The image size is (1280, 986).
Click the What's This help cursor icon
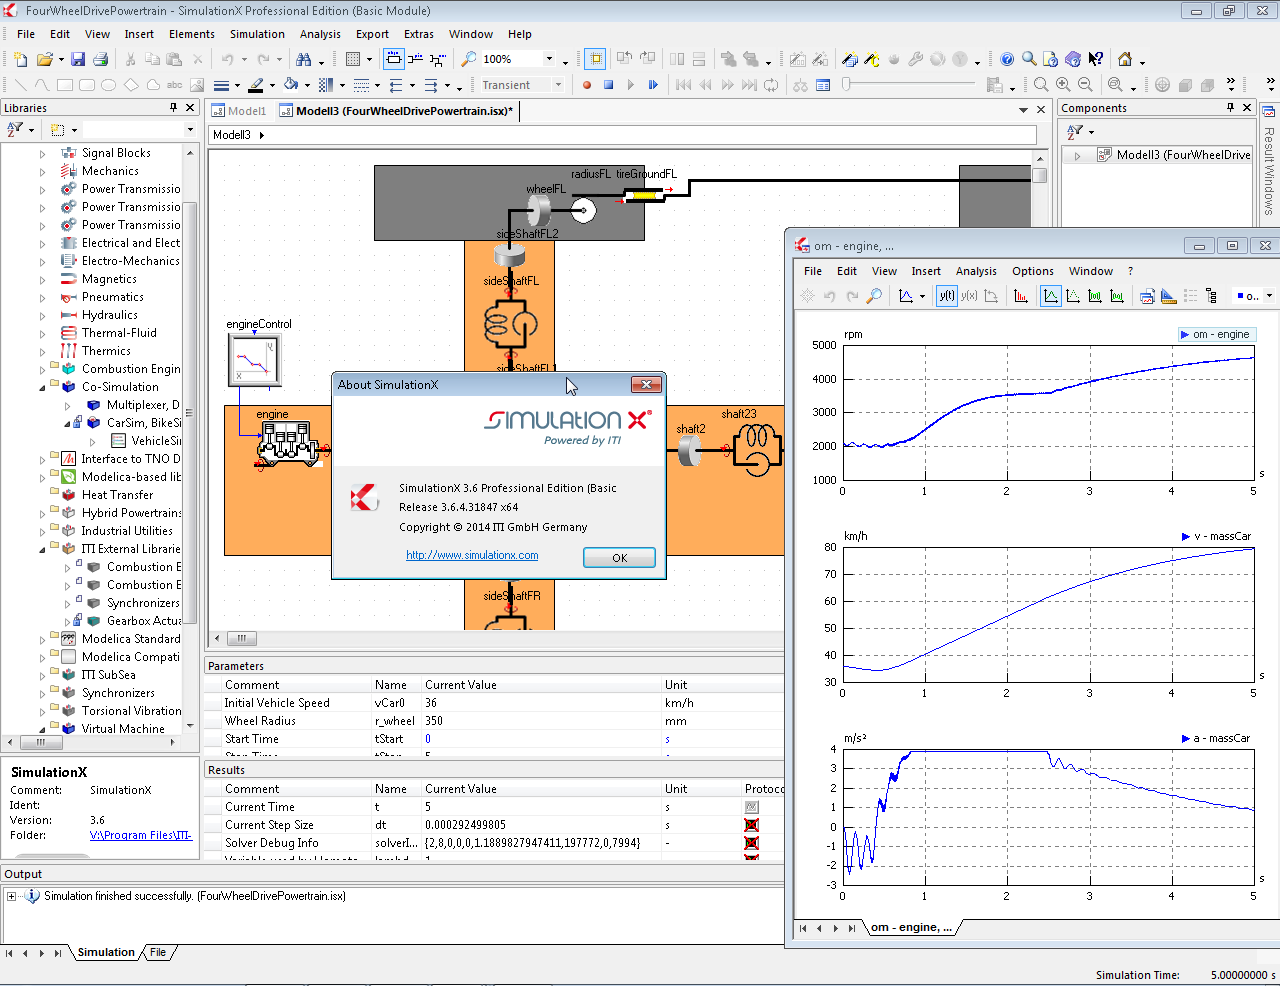point(1096,59)
